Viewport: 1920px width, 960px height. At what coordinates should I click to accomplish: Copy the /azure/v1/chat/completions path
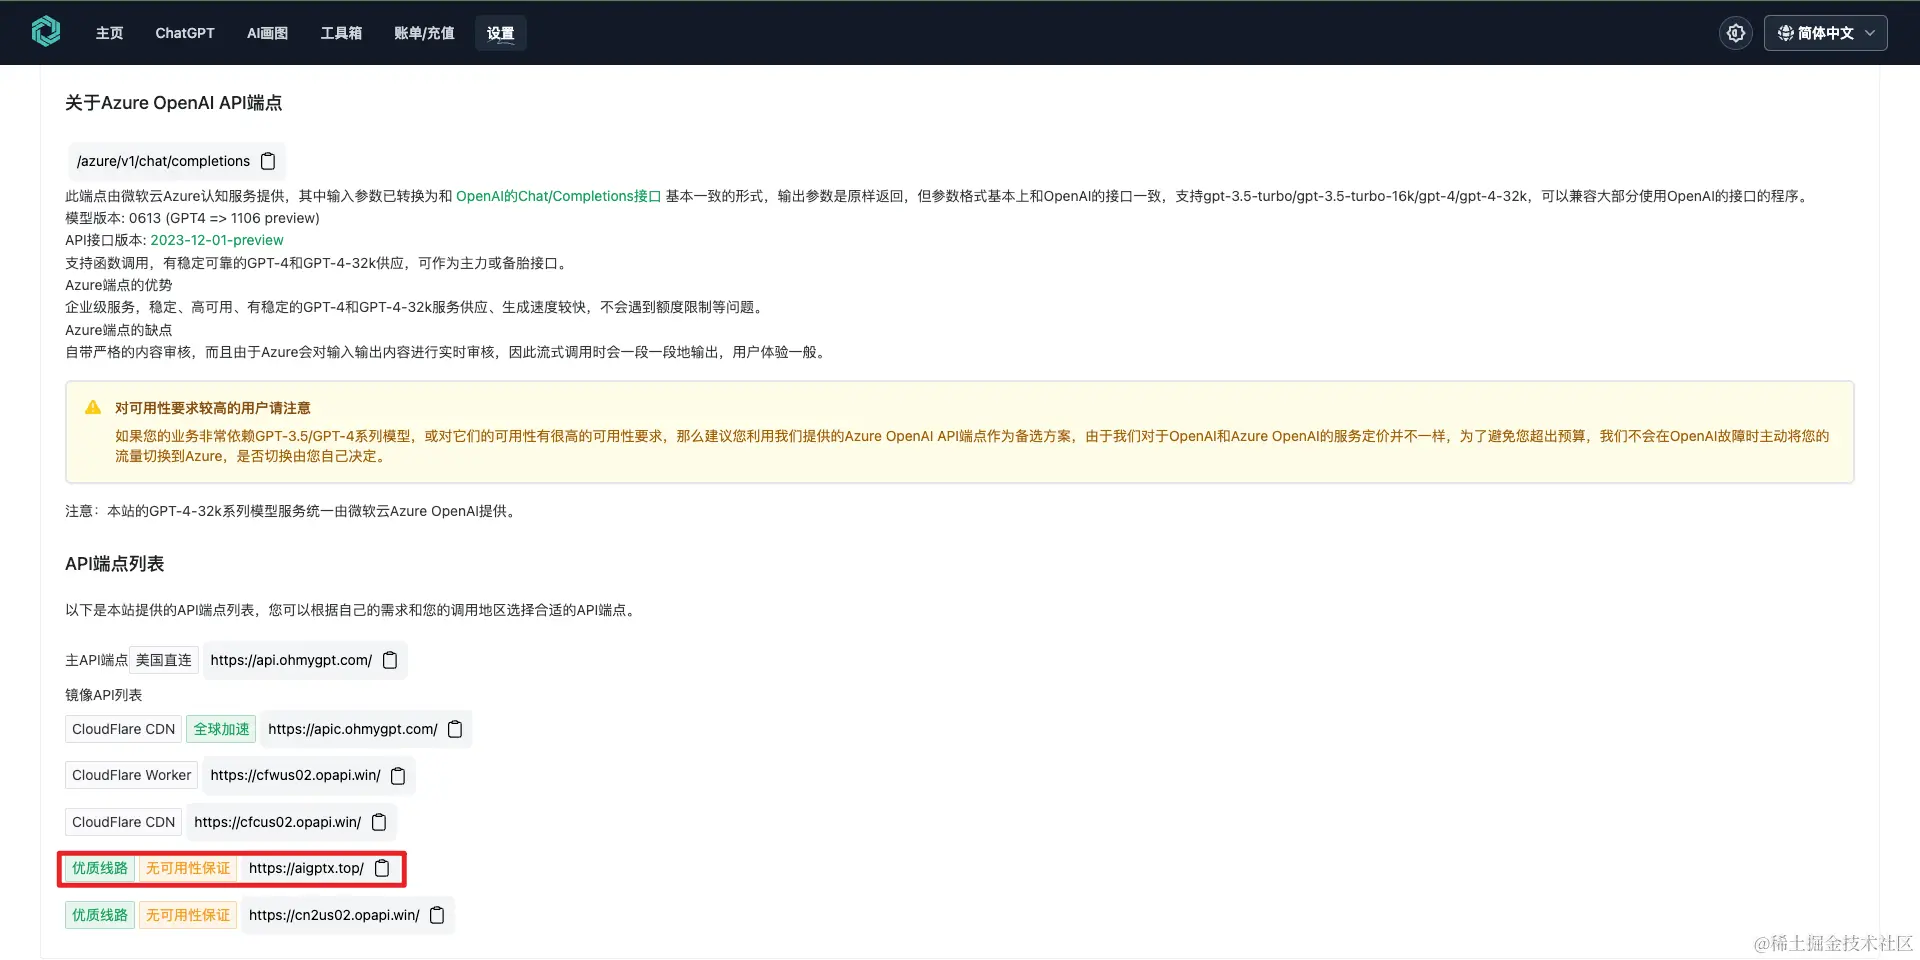pos(268,161)
